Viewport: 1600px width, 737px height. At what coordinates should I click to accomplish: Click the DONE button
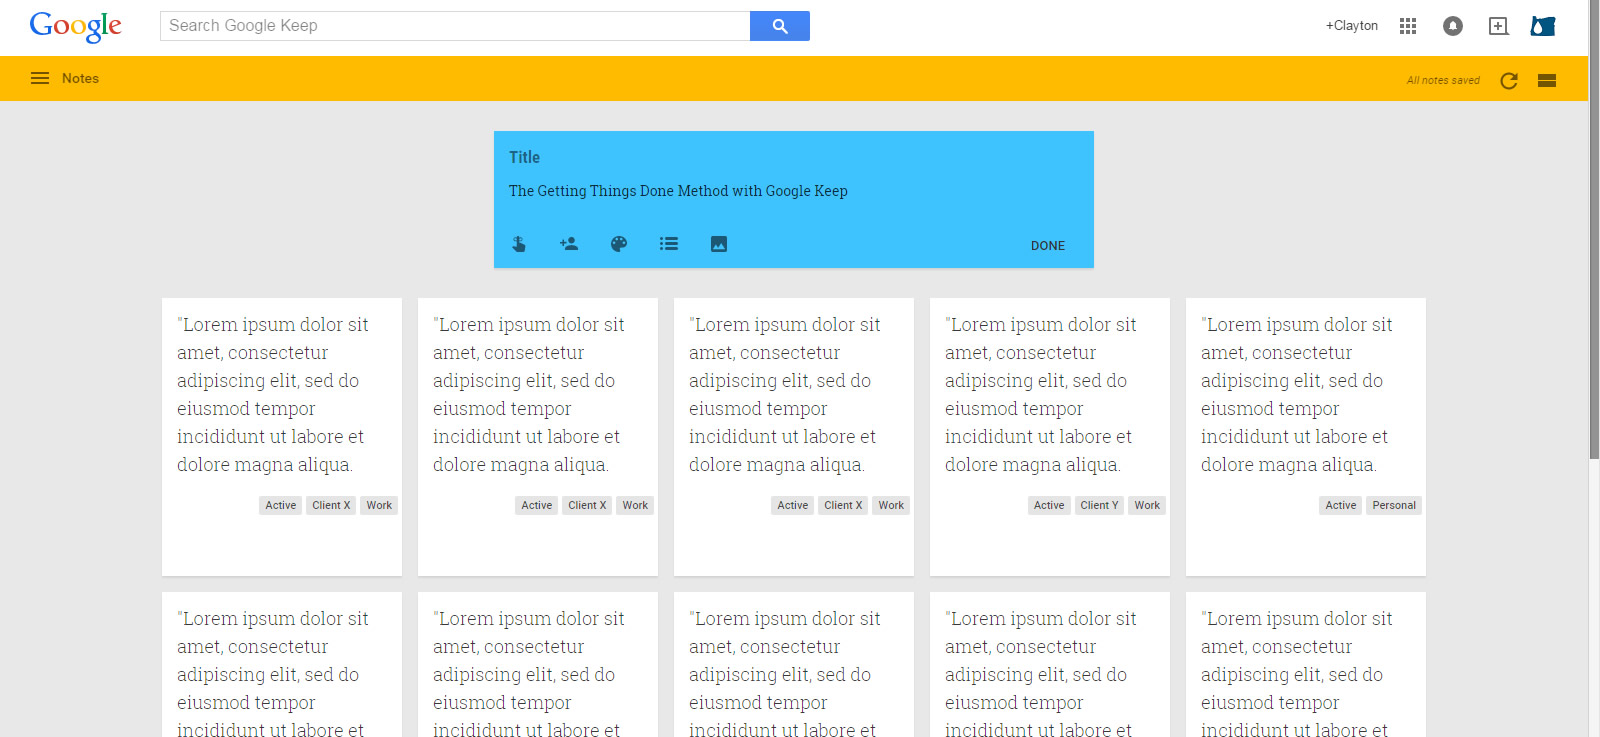coord(1048,246)
